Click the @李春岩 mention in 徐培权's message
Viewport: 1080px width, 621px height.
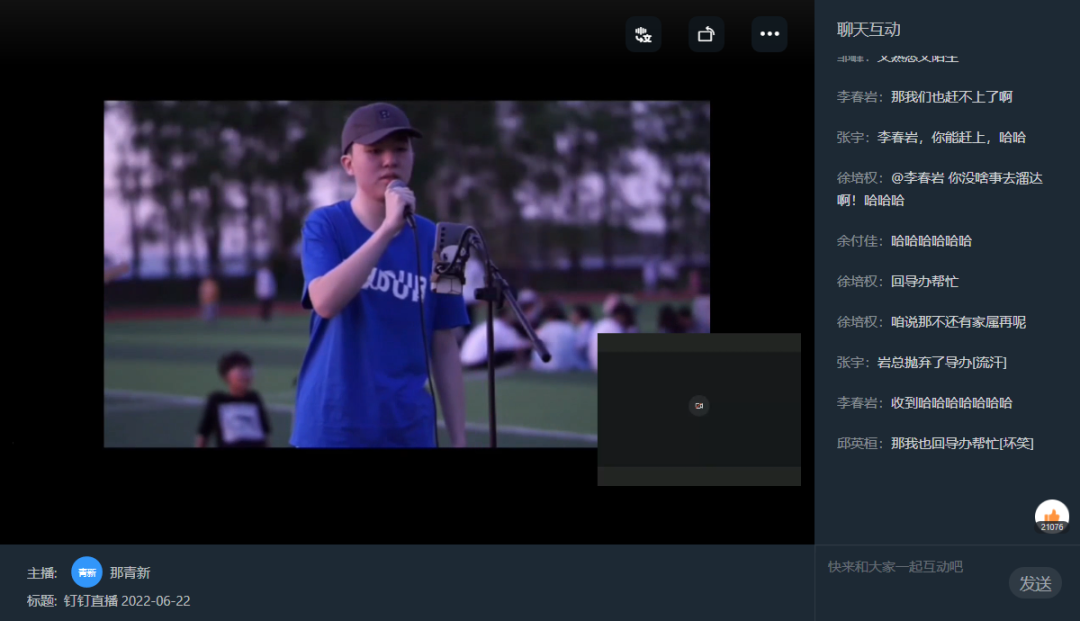point(917,178)
